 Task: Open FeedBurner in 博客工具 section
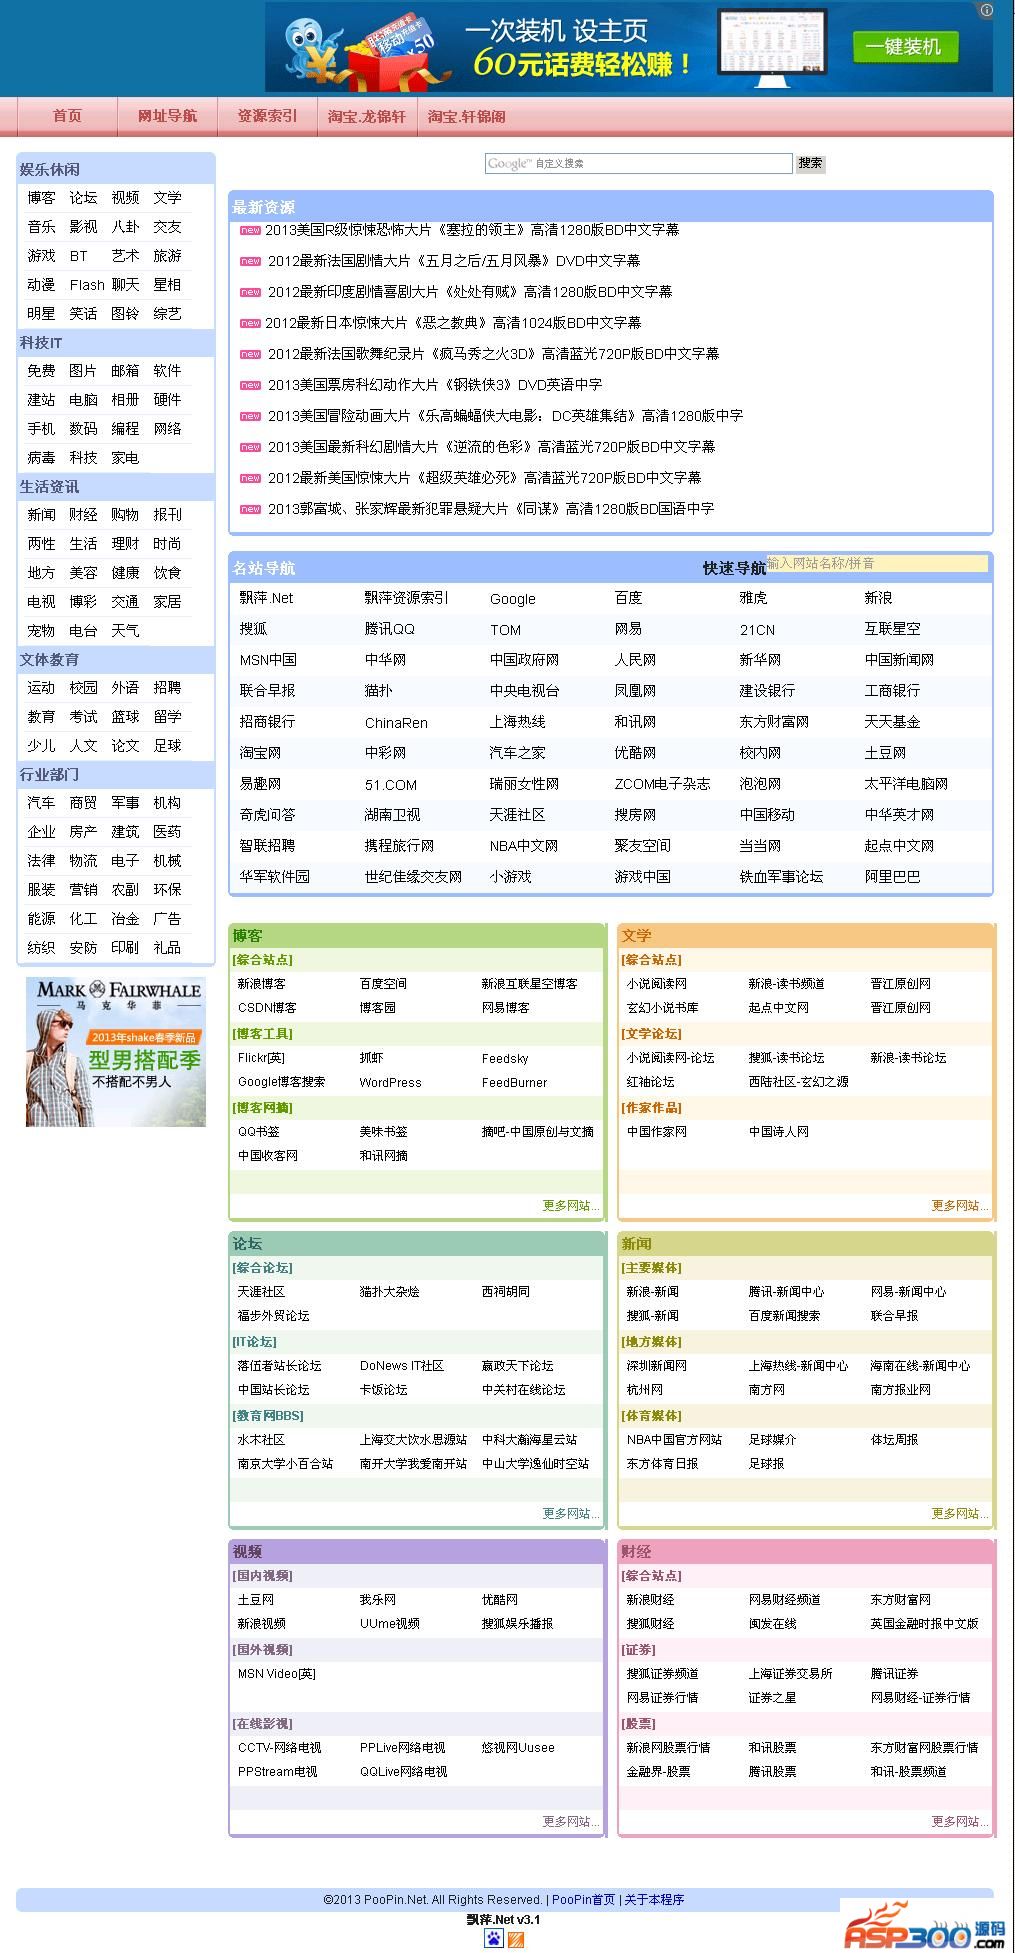(x=514, y=1083)
